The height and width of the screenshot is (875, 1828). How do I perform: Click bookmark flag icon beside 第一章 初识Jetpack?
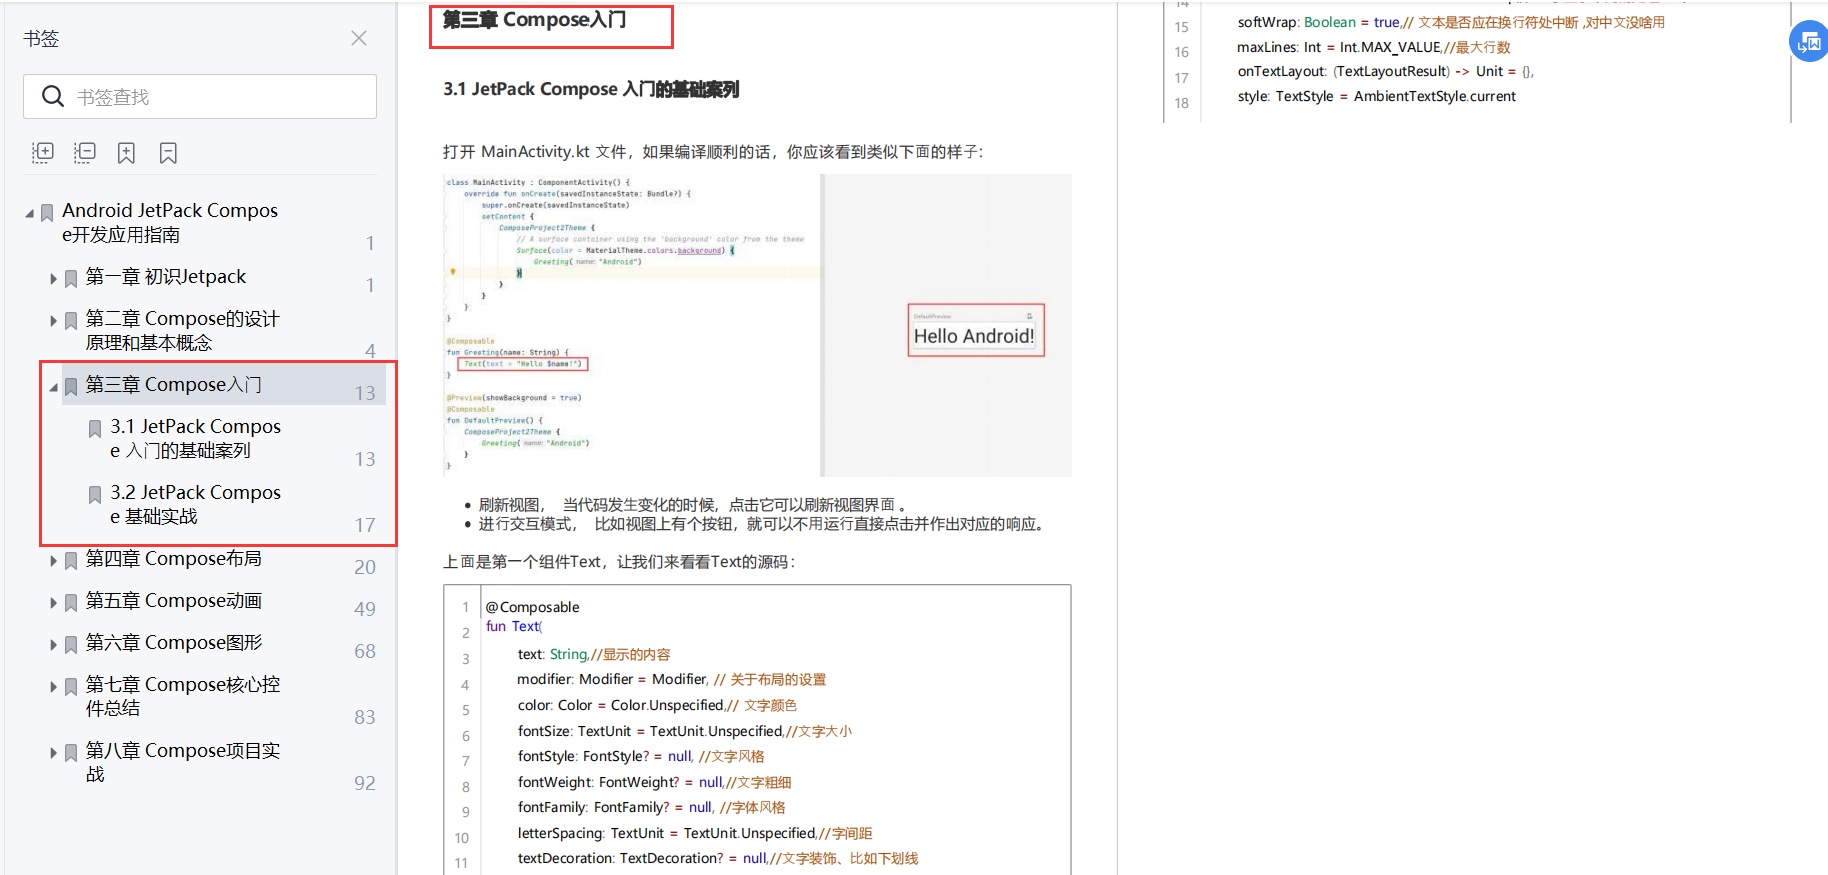[x=71, y=279]
